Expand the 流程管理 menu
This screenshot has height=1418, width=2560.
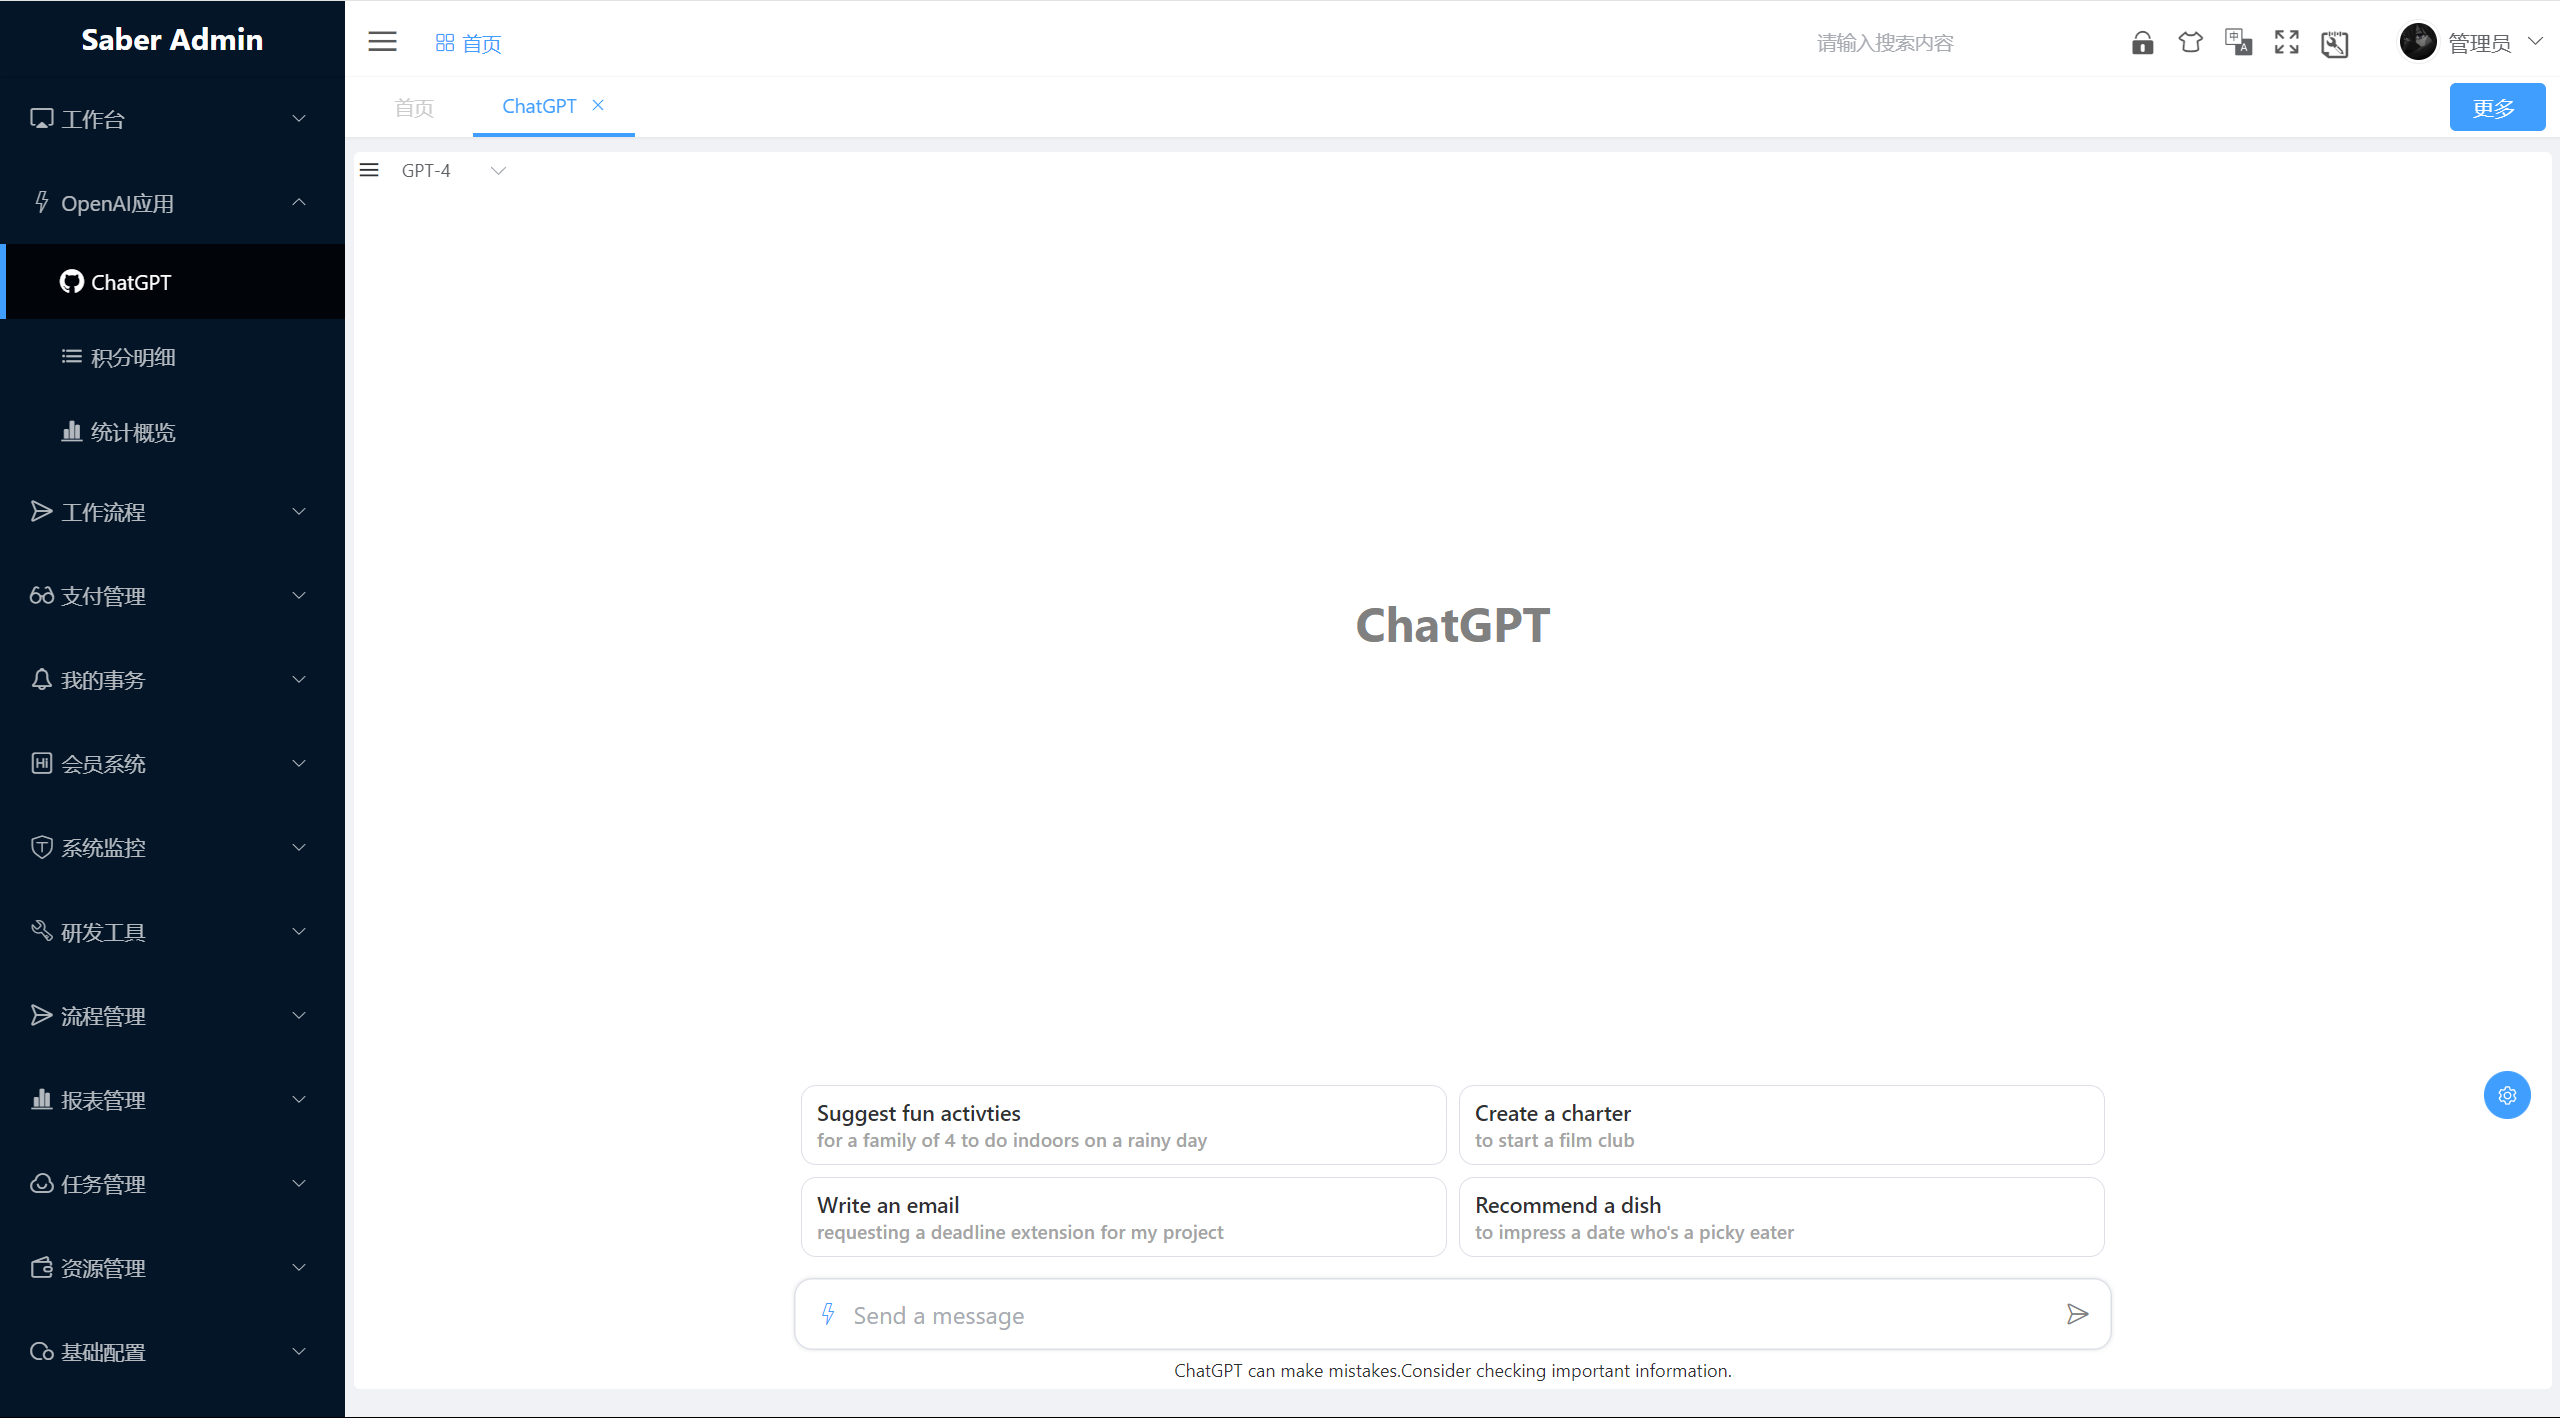tap(172, 1016)
